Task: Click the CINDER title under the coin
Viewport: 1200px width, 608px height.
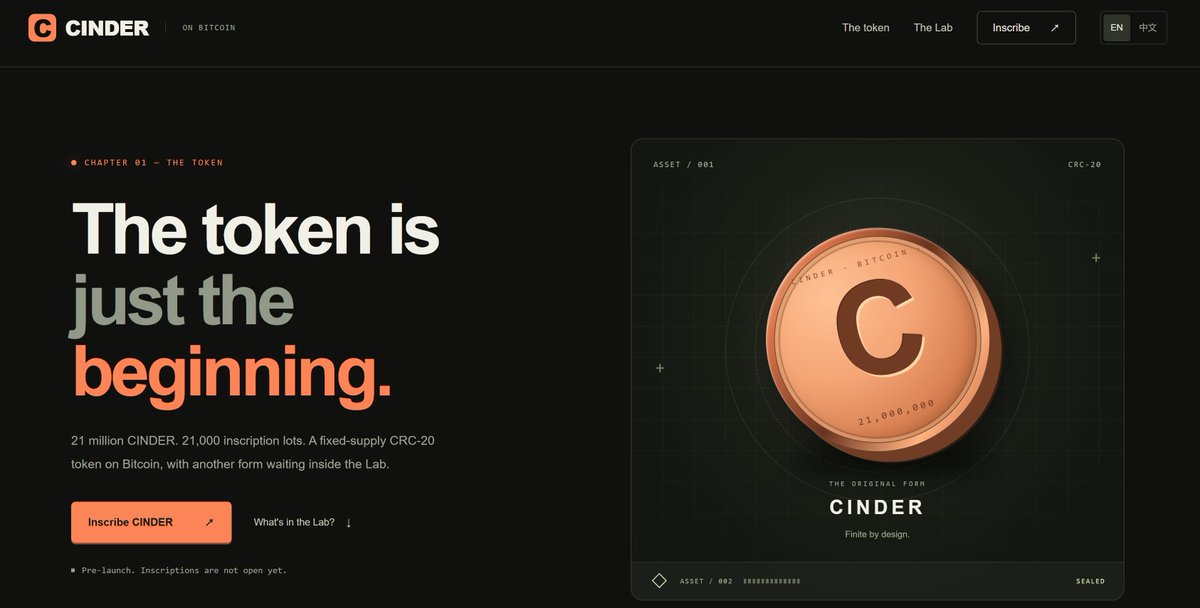Action: [877, 507]
